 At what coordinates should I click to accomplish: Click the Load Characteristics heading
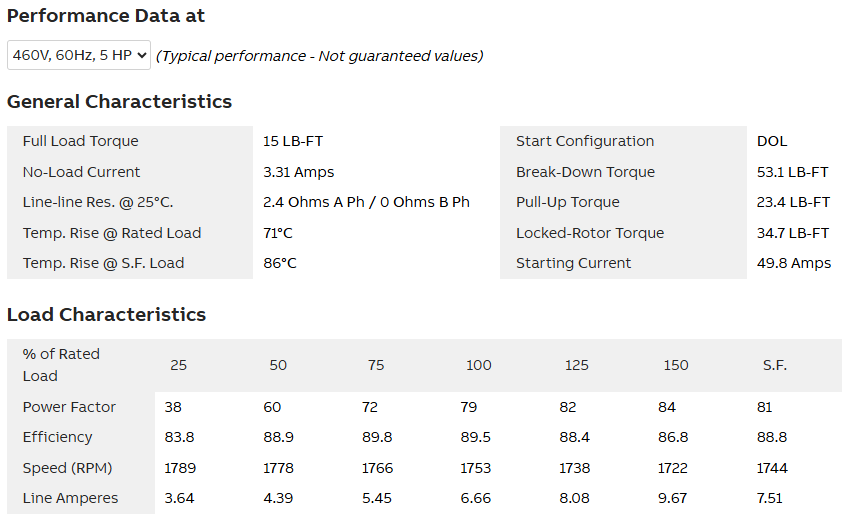[x=106, y=315]
